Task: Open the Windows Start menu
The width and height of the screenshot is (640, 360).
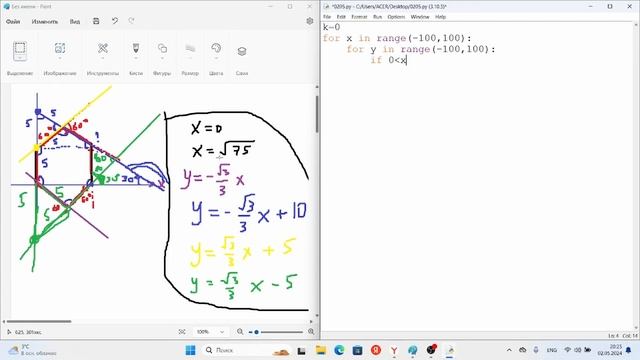Action: pos(190,350)
